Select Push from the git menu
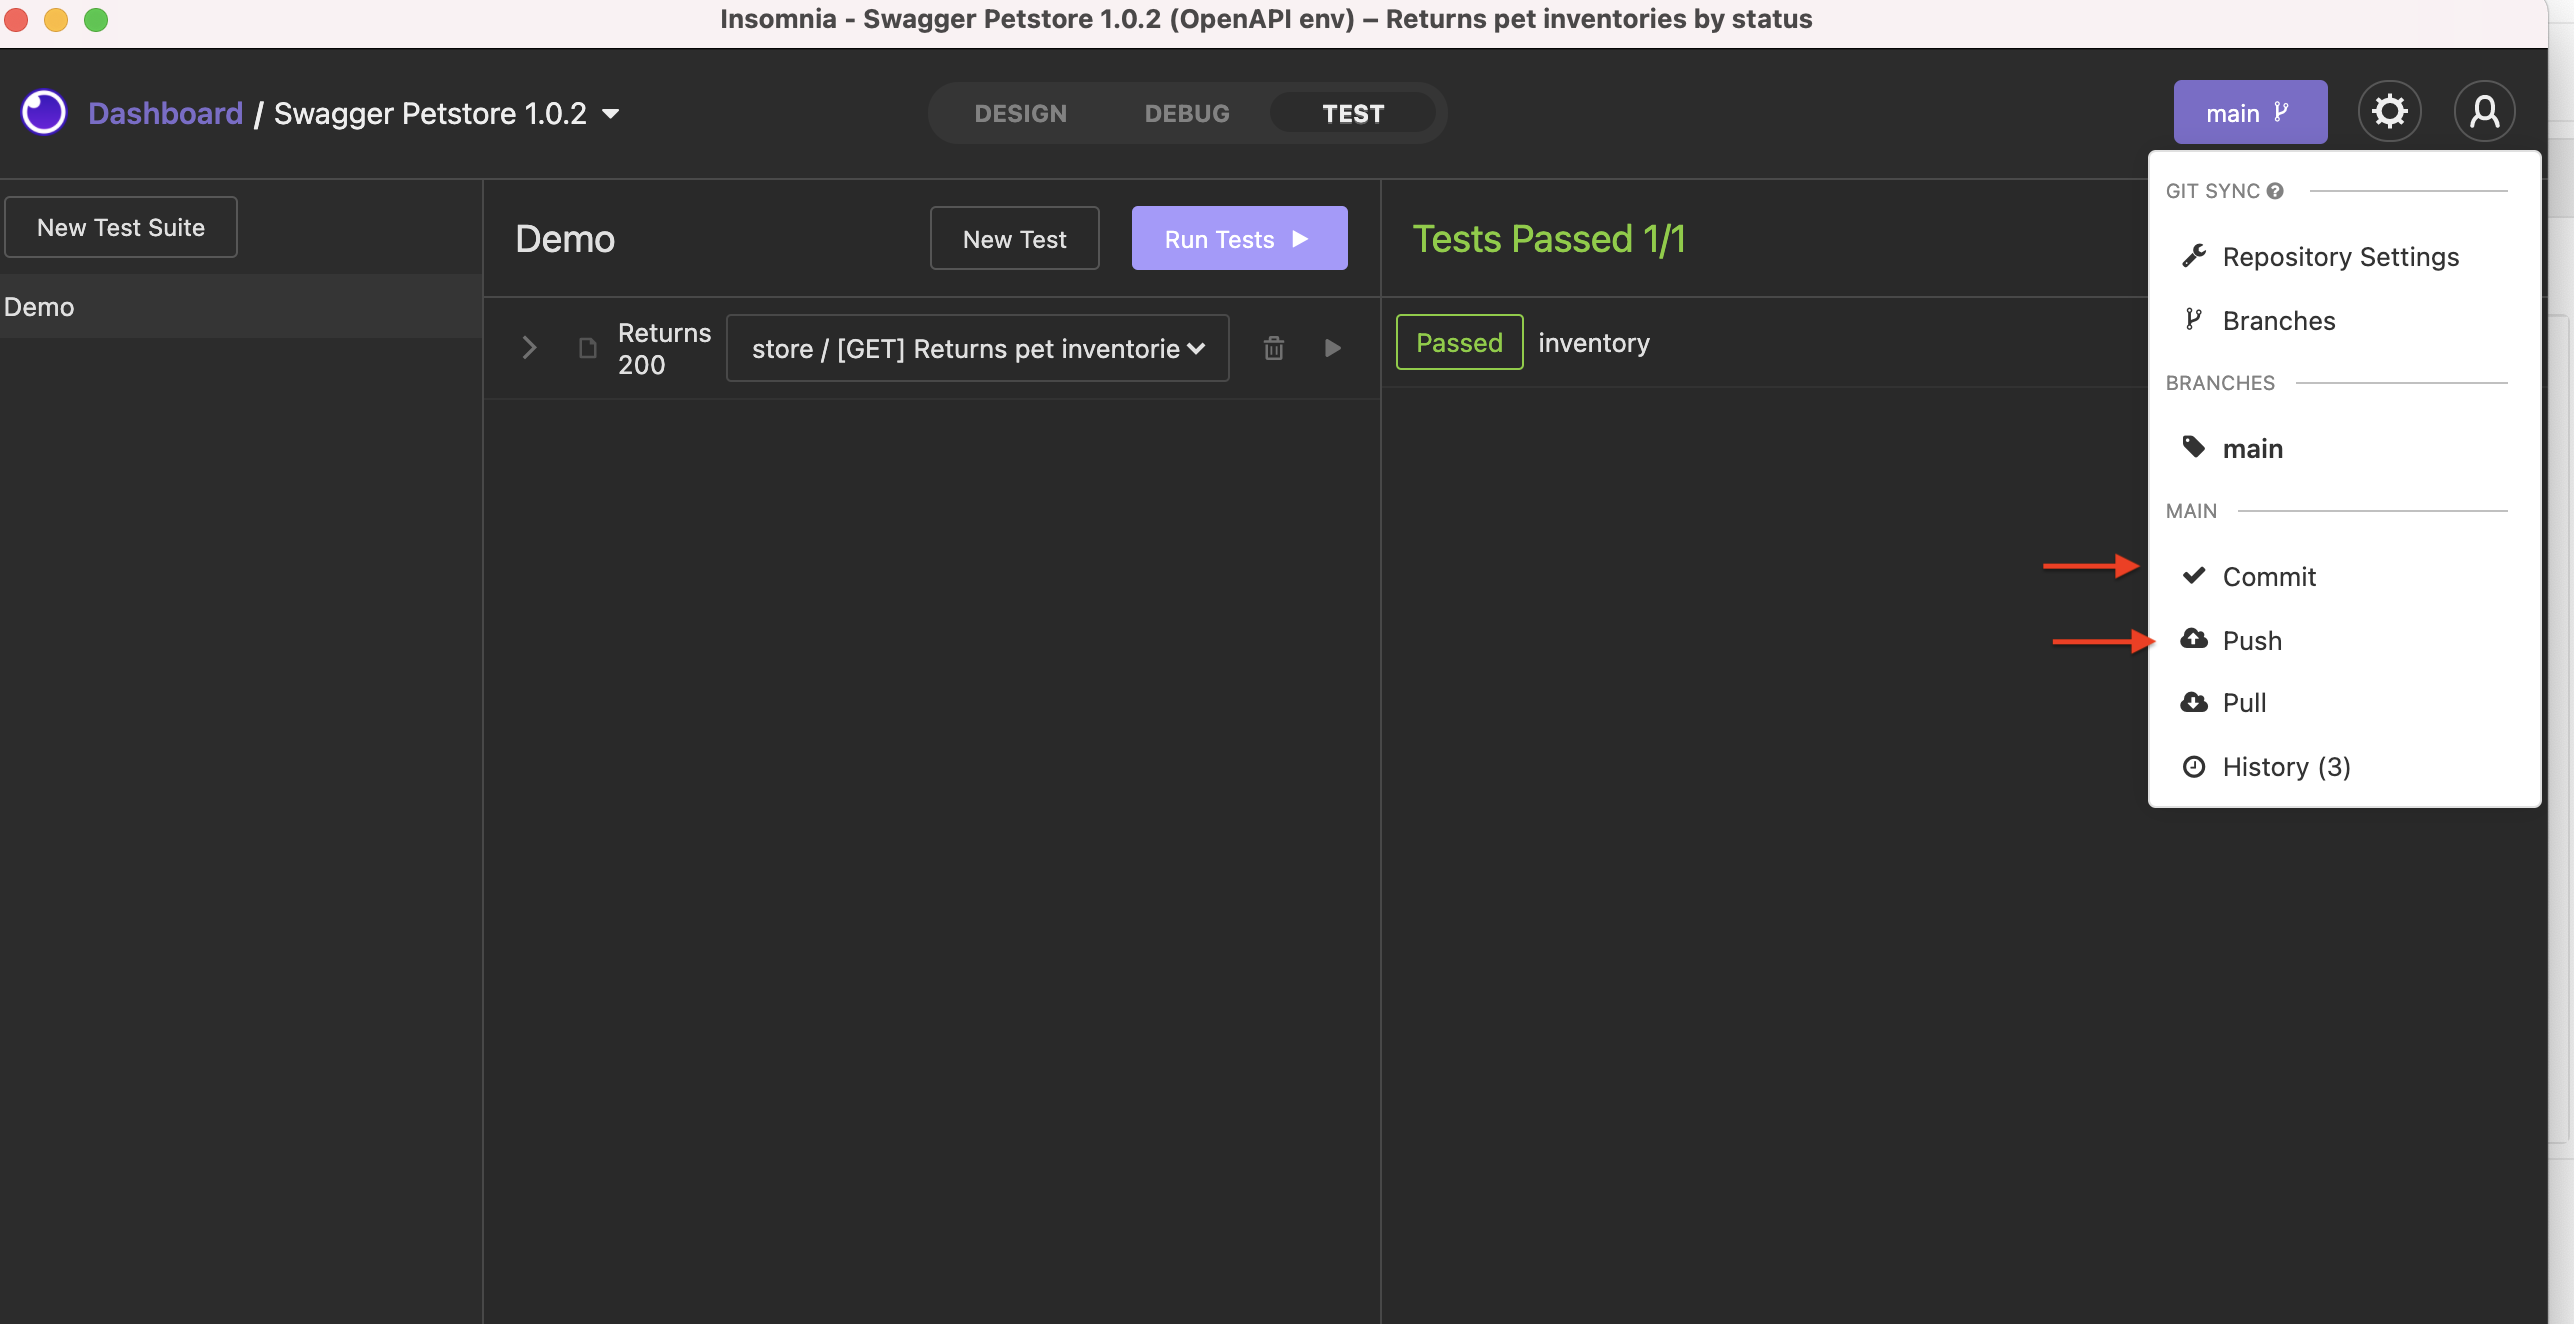 2252,640
